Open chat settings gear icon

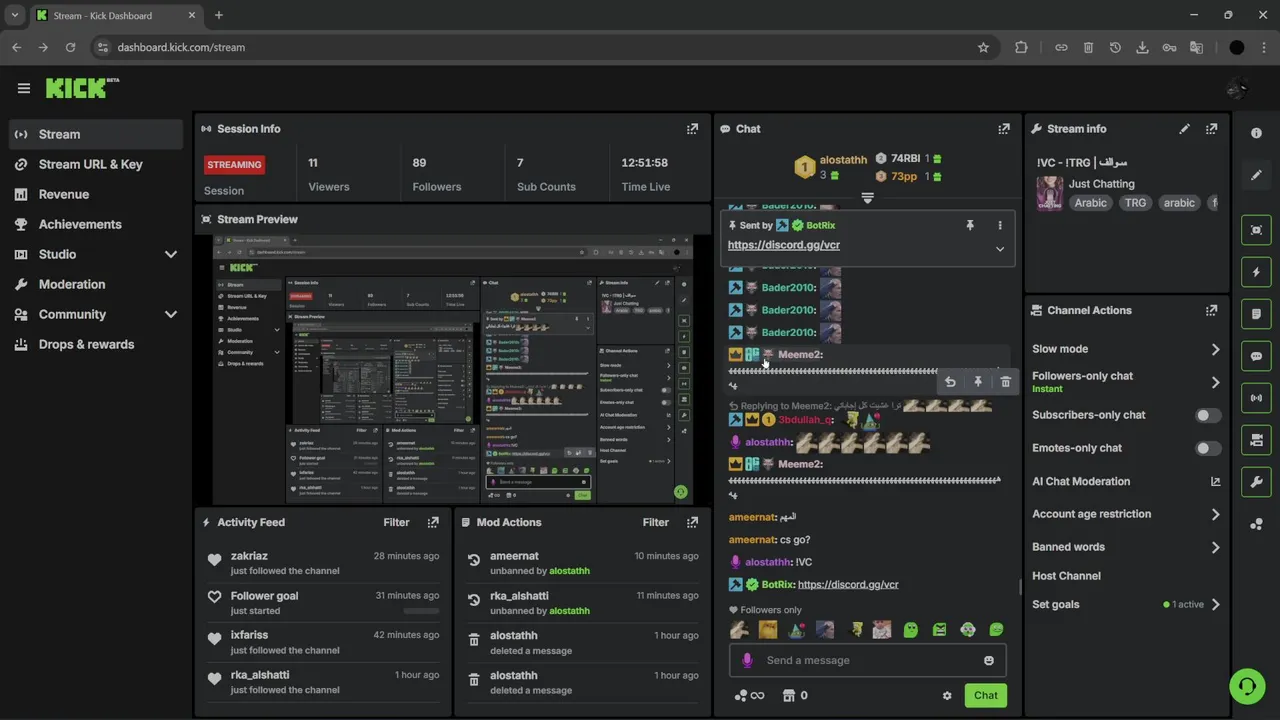947,696
